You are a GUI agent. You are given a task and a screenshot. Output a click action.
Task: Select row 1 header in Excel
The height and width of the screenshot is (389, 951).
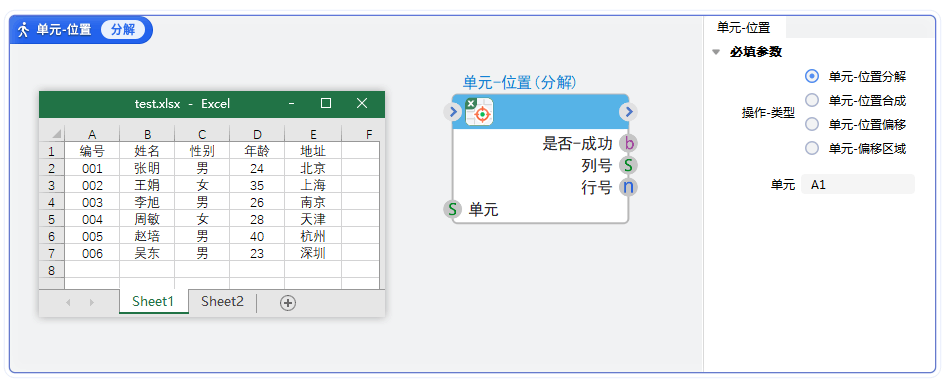52,151
